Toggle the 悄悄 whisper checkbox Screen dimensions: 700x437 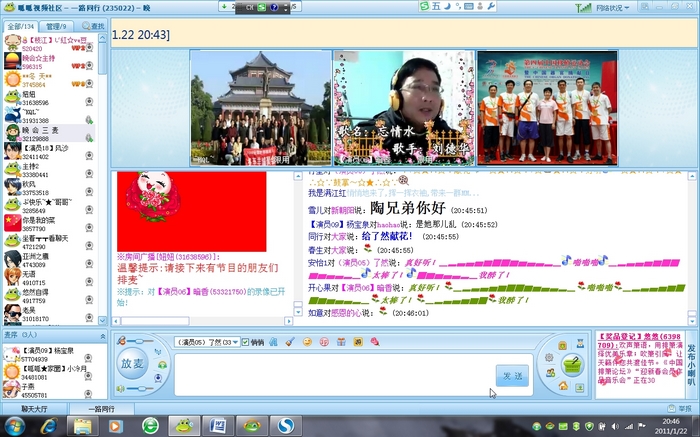tap(245, 342)
